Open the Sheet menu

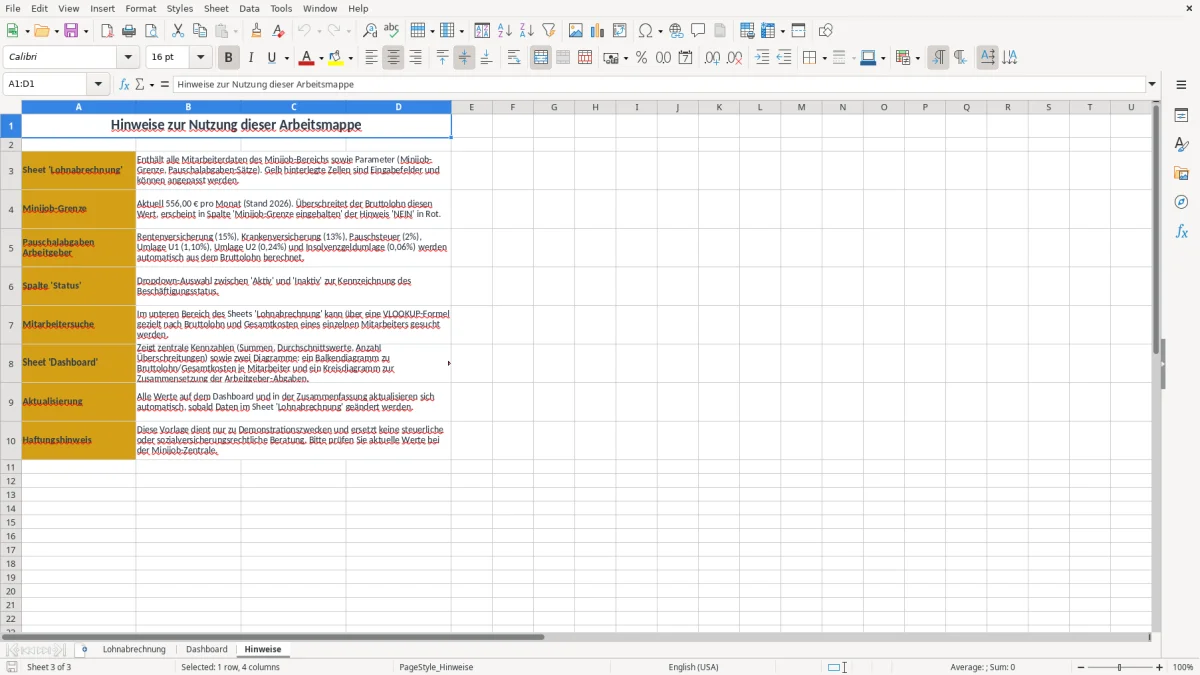pyautogui.click(x=216, y=8)
